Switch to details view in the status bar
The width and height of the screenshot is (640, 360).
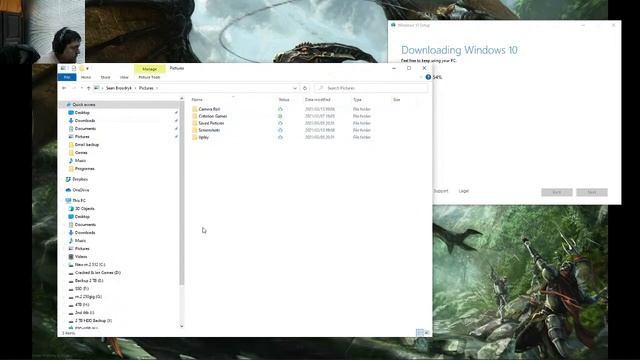click(419, 333)
